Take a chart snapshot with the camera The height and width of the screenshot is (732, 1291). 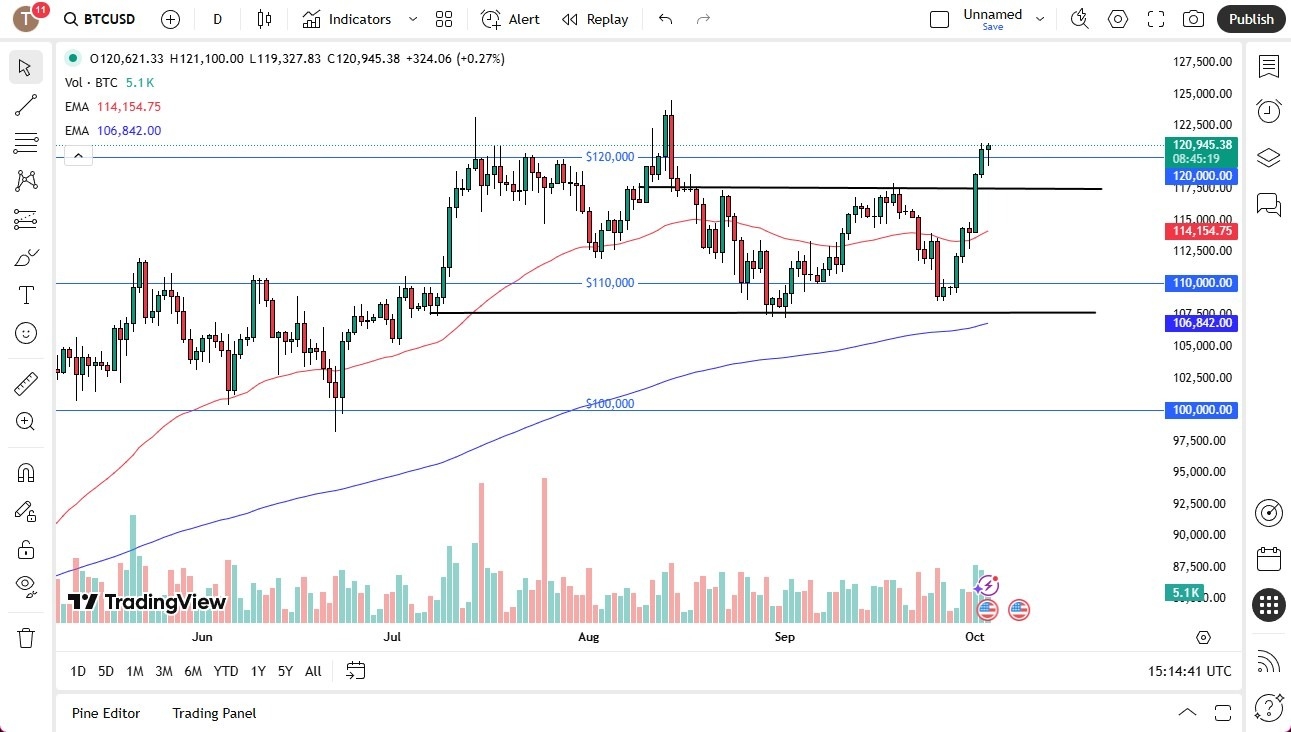[x=1194, y=18]
